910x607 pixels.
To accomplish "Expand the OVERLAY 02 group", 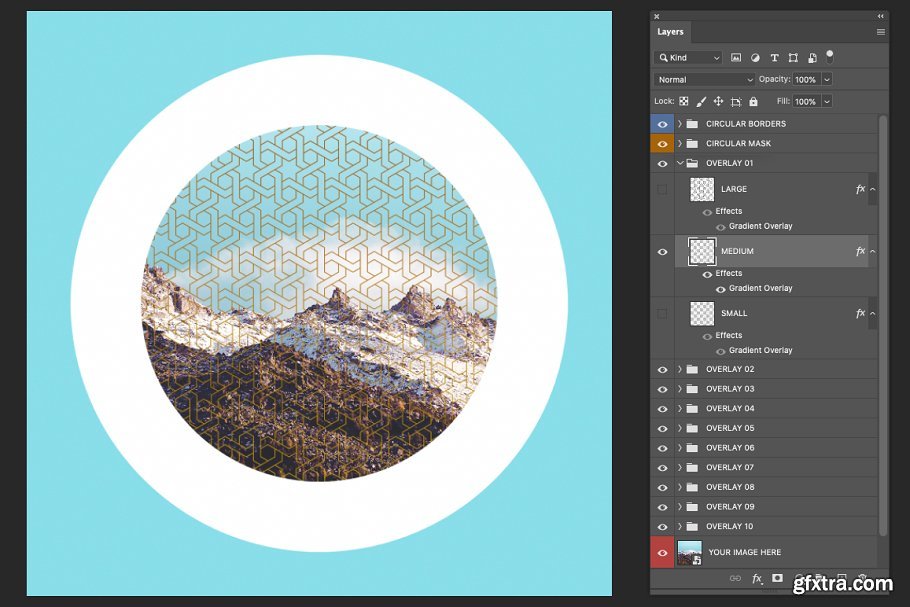I will [x=680, y=369].
